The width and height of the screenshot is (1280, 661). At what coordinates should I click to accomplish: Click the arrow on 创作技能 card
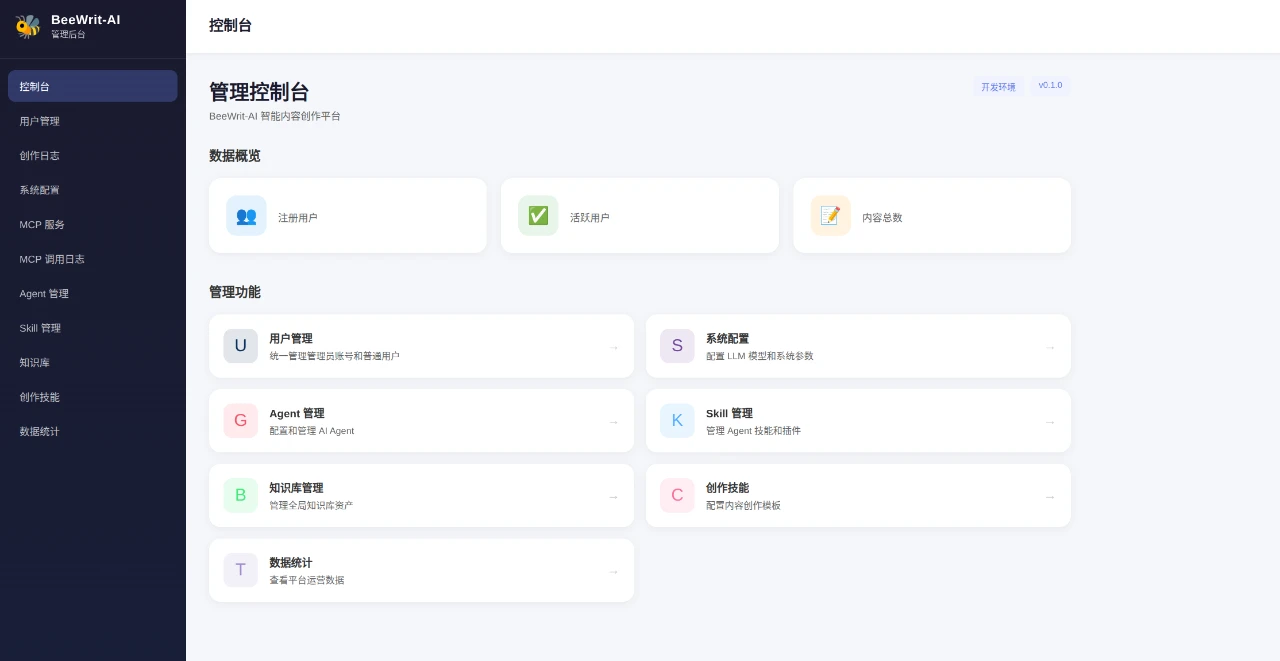(x=1050, y=497)
